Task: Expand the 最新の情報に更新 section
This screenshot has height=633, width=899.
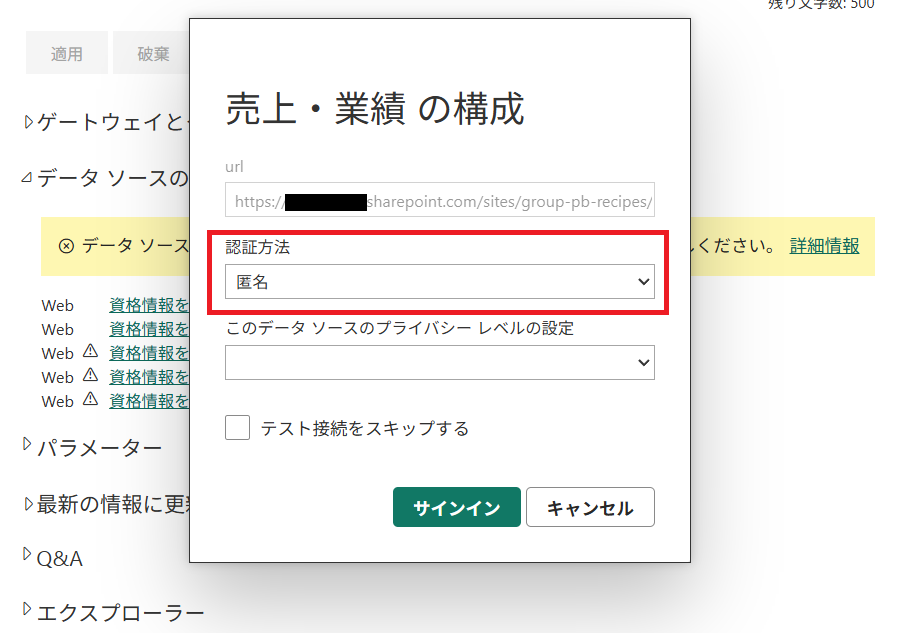Action: (28, 503)
